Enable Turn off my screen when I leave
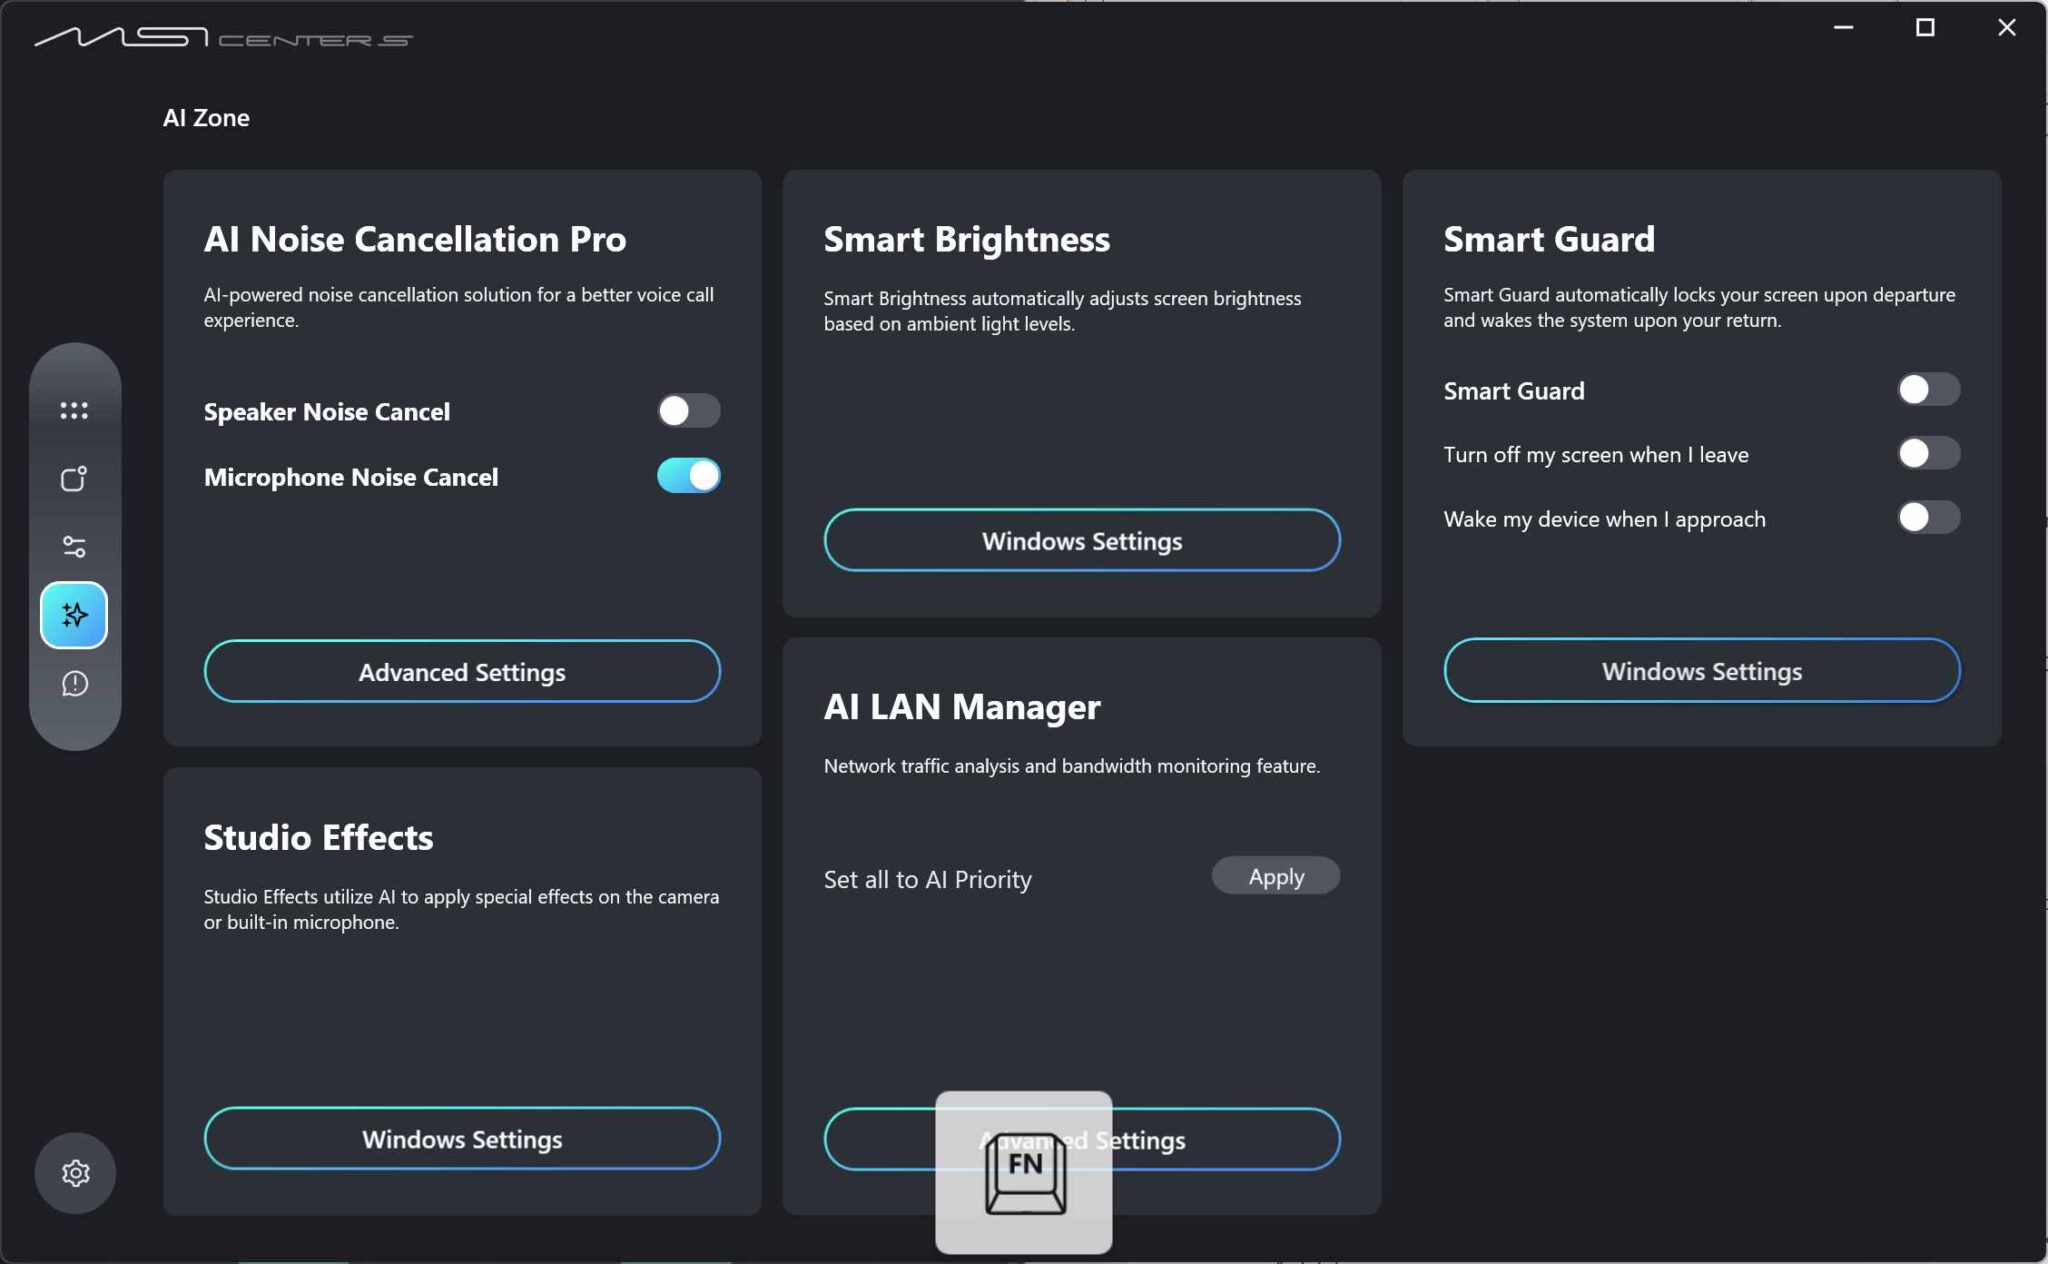2048x1264 pixels. pyautogui.click(x=1928, y=454)
